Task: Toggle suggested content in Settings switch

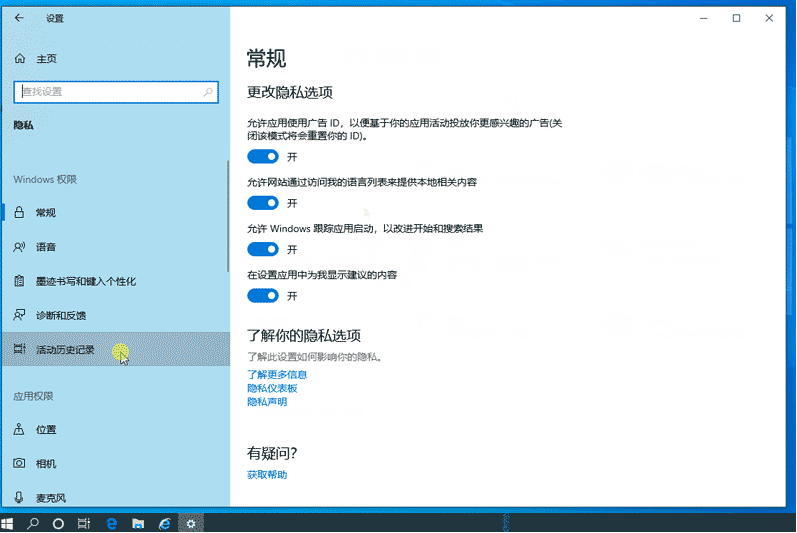Action: [263, 295]
